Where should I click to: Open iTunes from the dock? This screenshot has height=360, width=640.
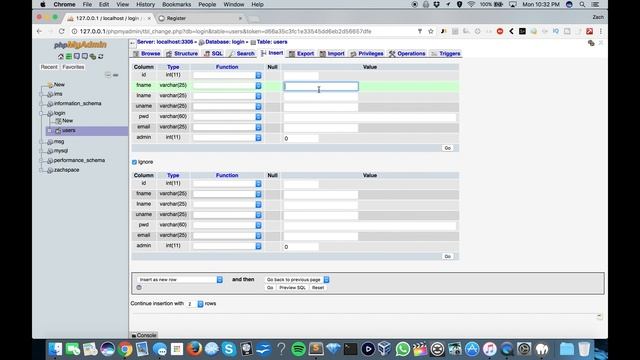tap(489, 349)
